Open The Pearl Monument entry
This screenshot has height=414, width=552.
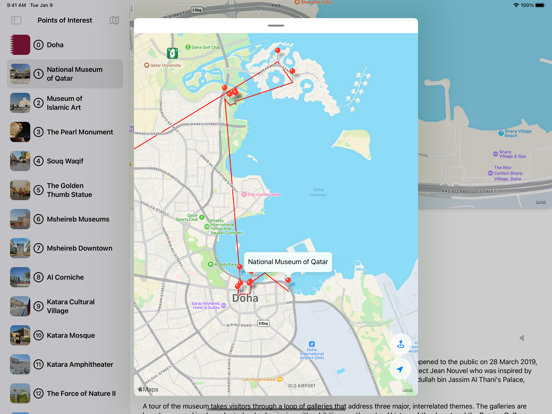[x=65, y=132]
